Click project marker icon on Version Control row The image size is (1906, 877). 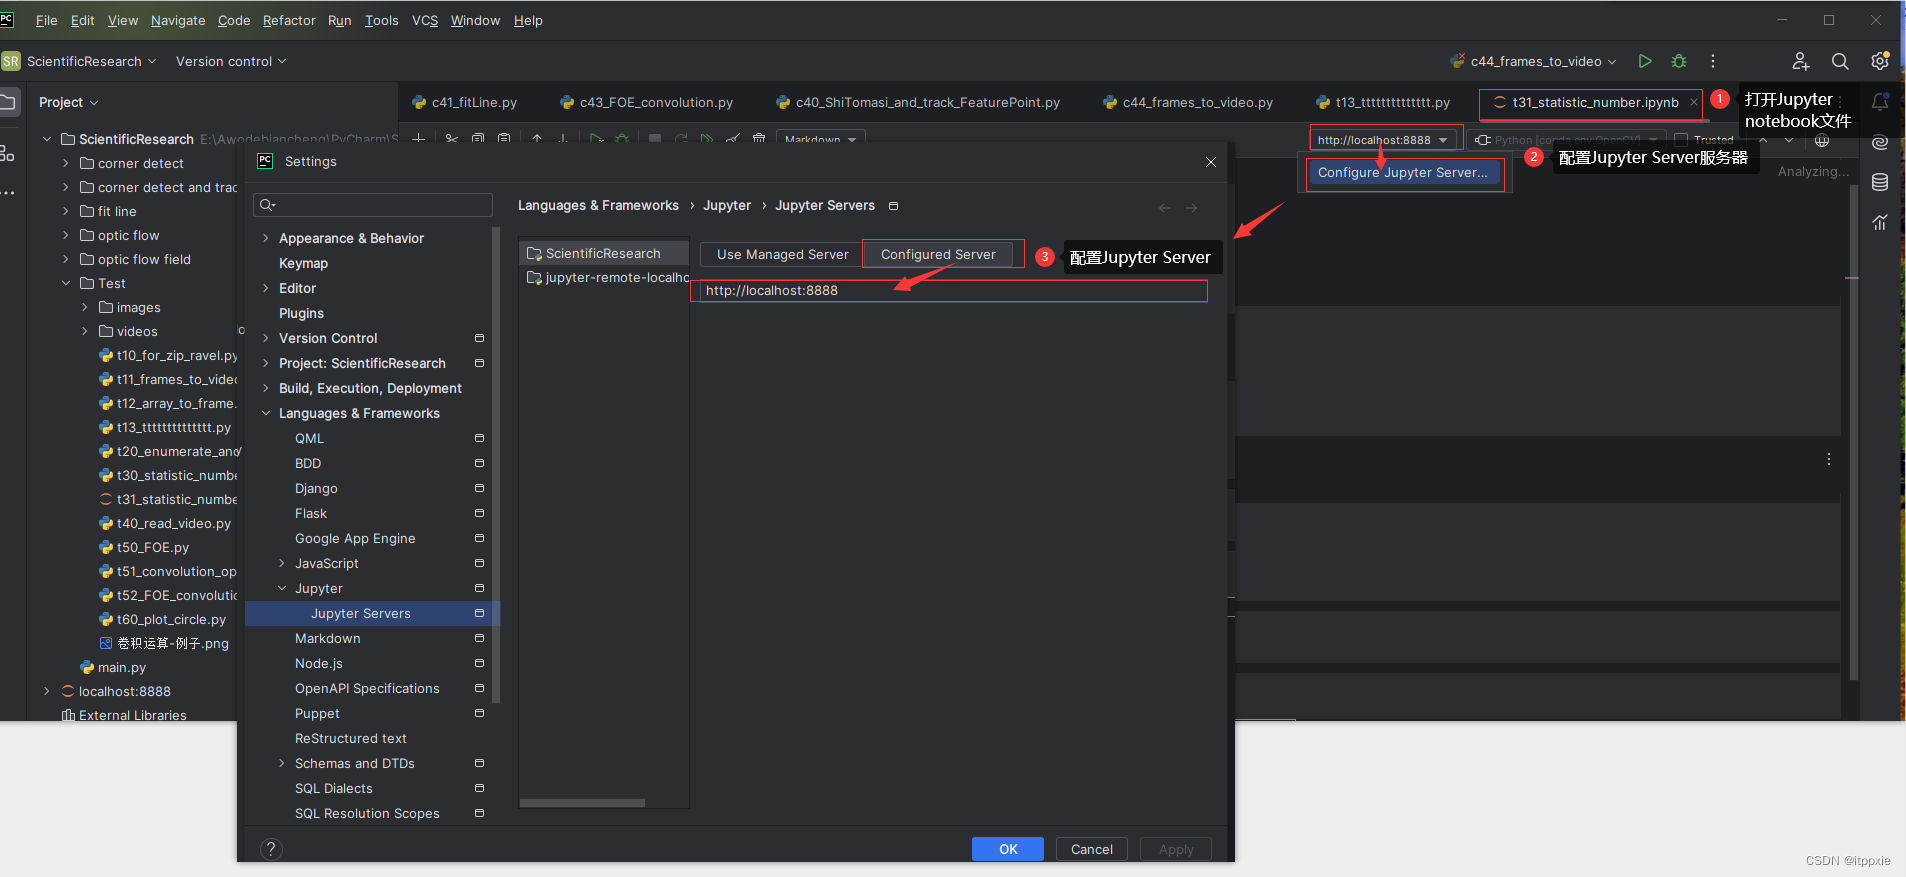coord(479,338)
